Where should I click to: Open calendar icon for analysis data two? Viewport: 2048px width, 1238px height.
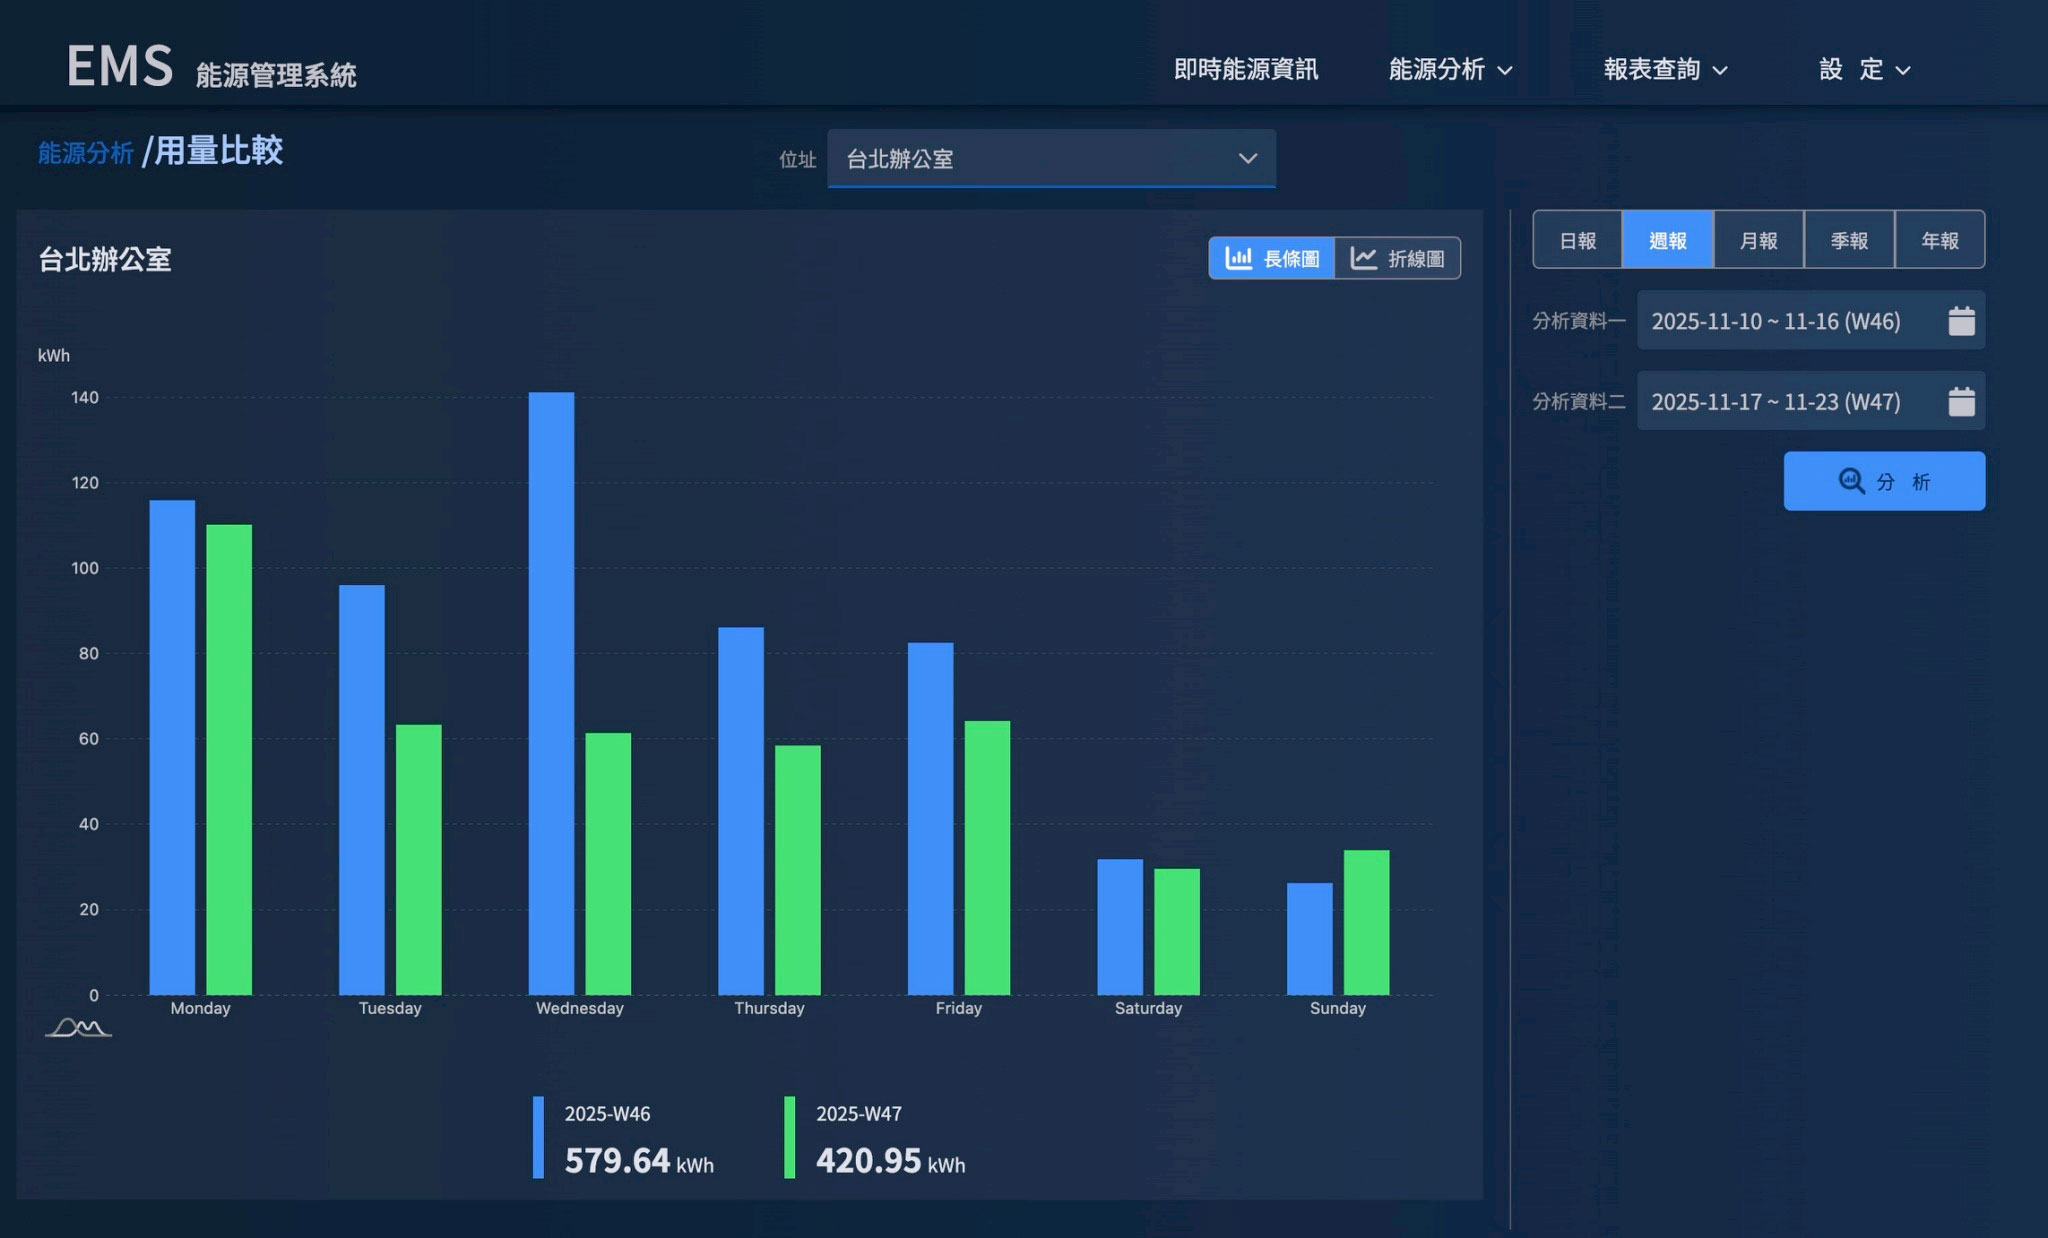(x=1961, y=402)
